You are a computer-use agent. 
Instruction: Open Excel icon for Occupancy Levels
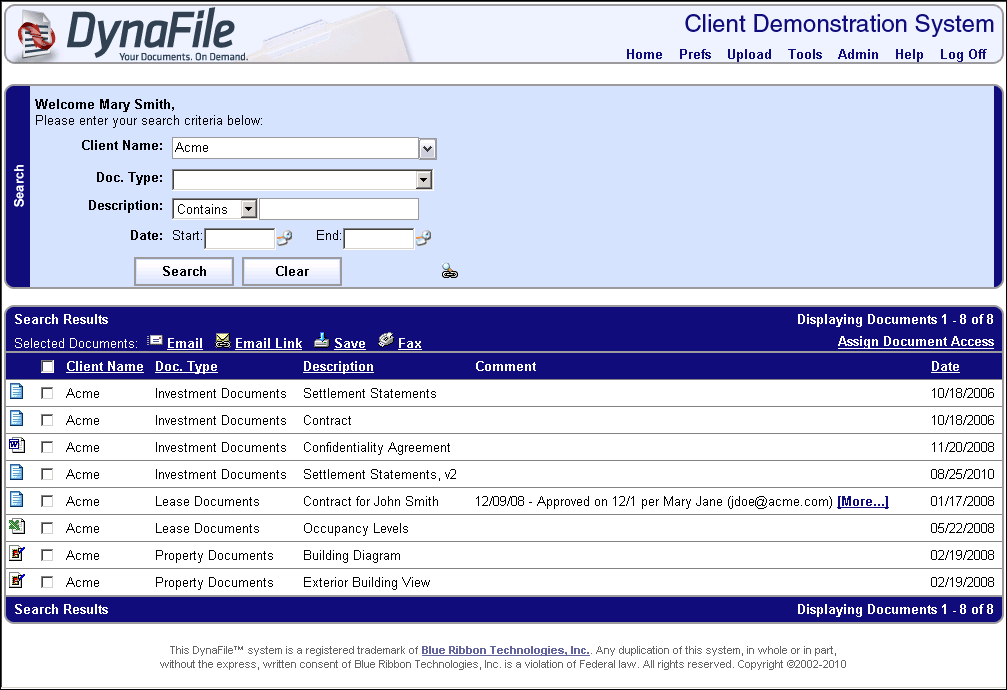tap(17, 526)
